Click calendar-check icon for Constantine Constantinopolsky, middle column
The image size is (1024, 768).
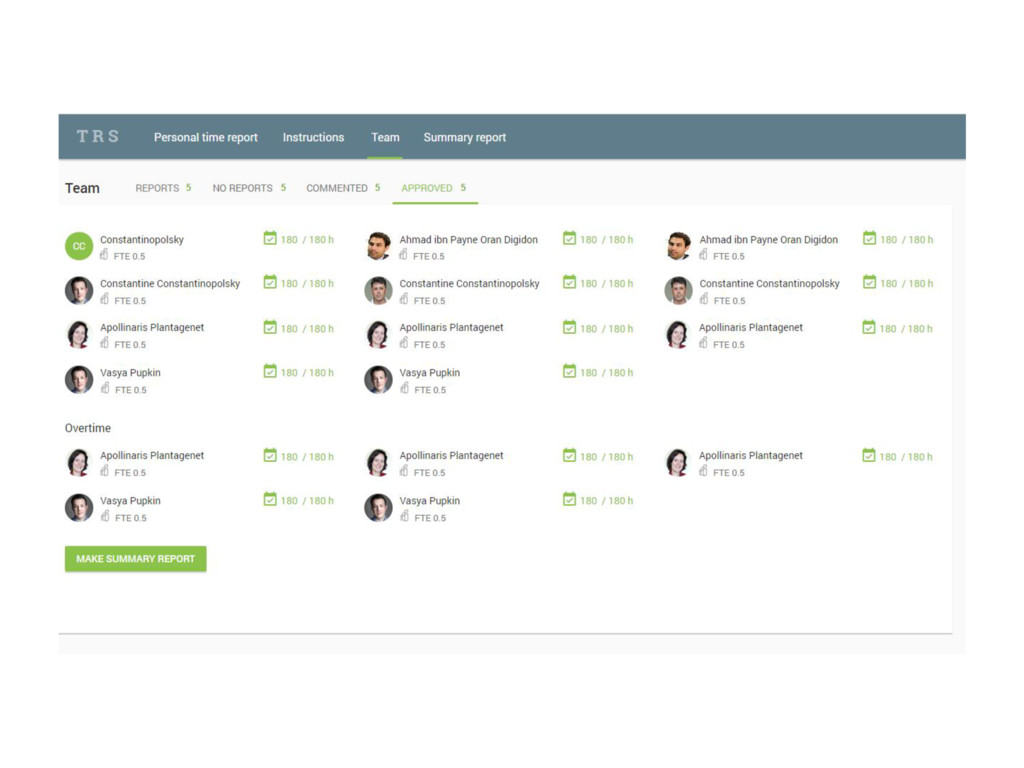(569, 282)
